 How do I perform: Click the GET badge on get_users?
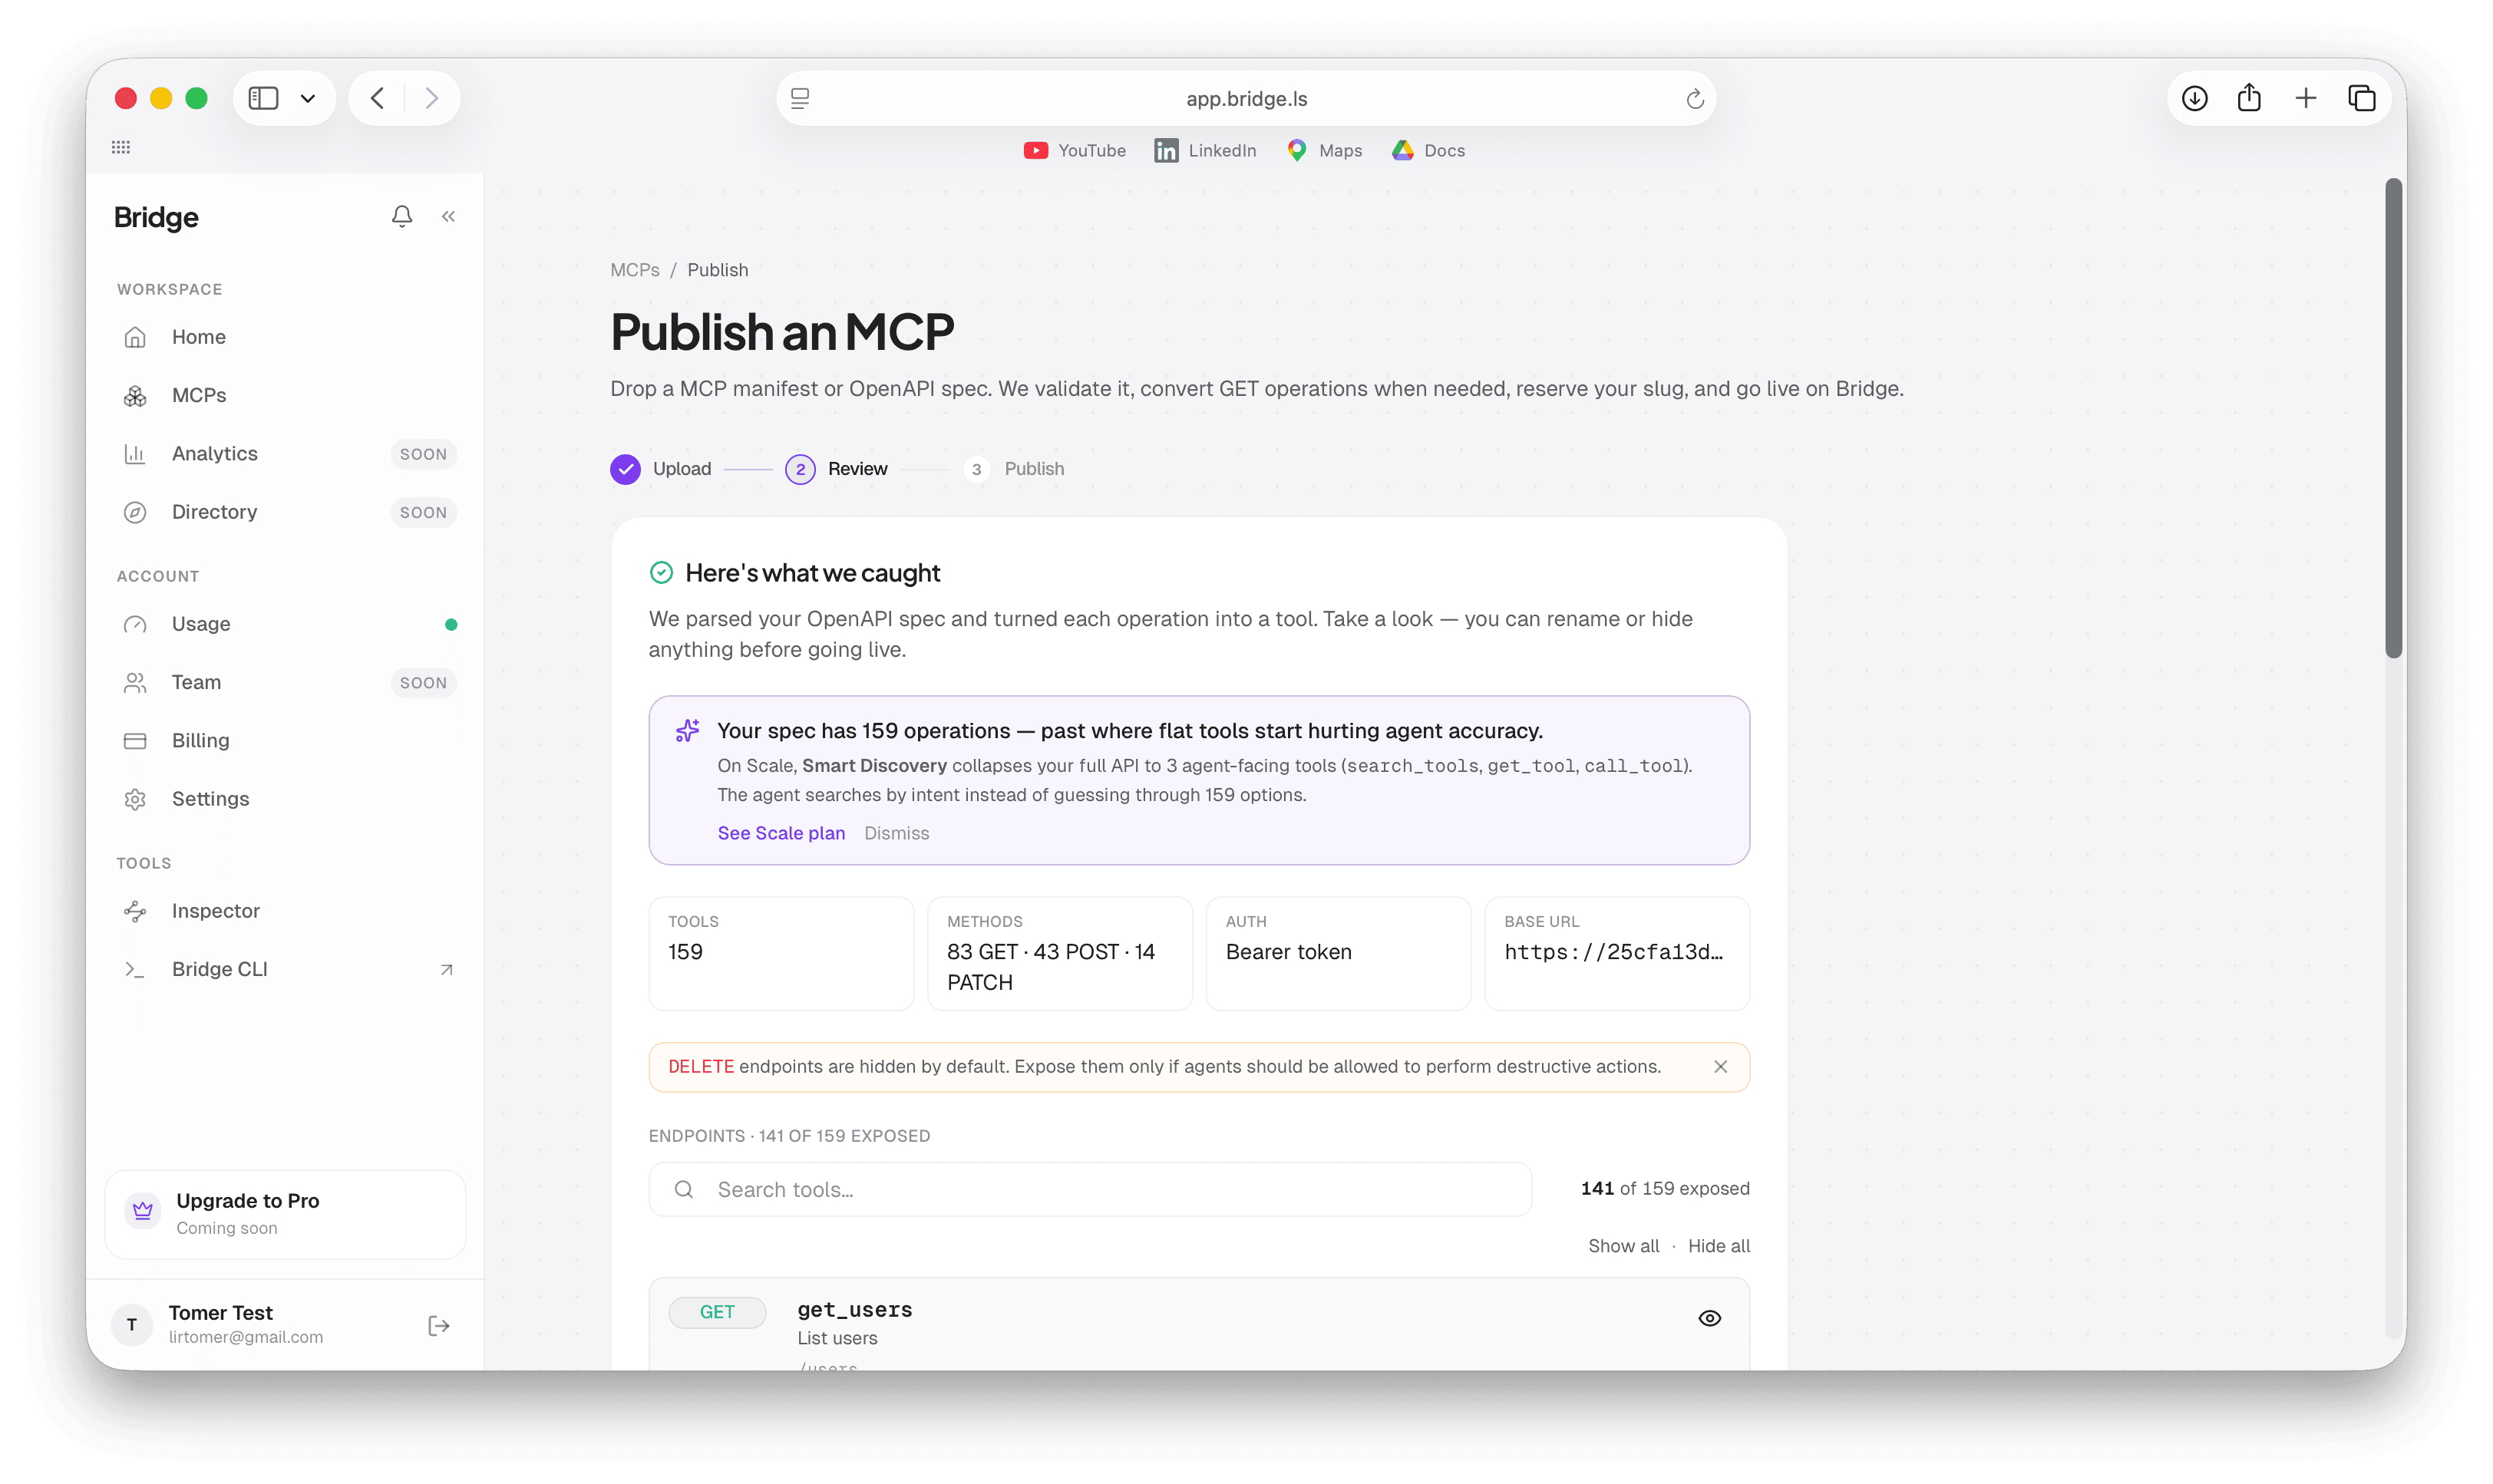717,1312
